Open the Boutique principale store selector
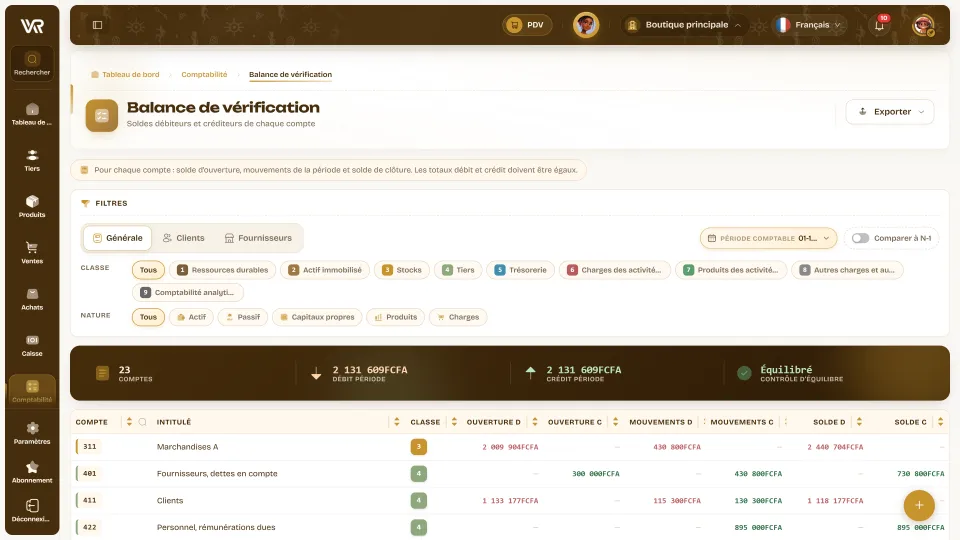Image resolution: width=960 pixels, height=540 pixels. (686, 25)
